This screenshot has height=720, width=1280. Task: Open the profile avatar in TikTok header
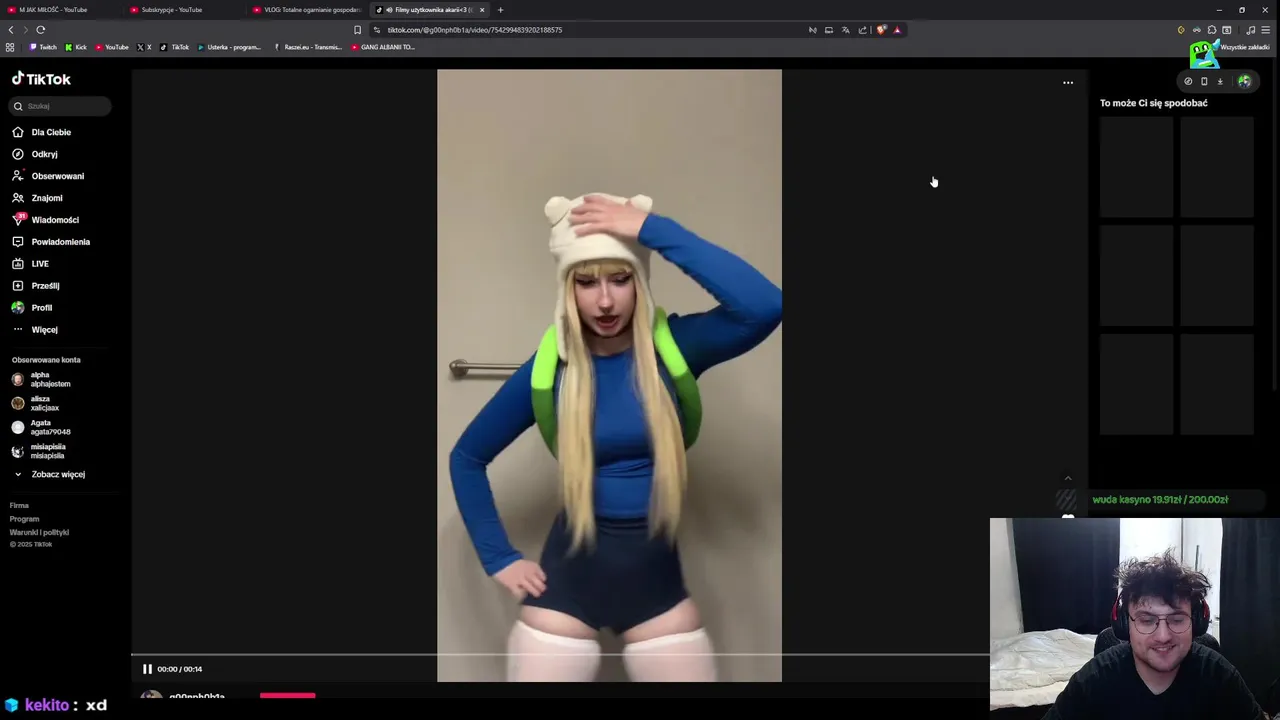(x=1244, y=82)
